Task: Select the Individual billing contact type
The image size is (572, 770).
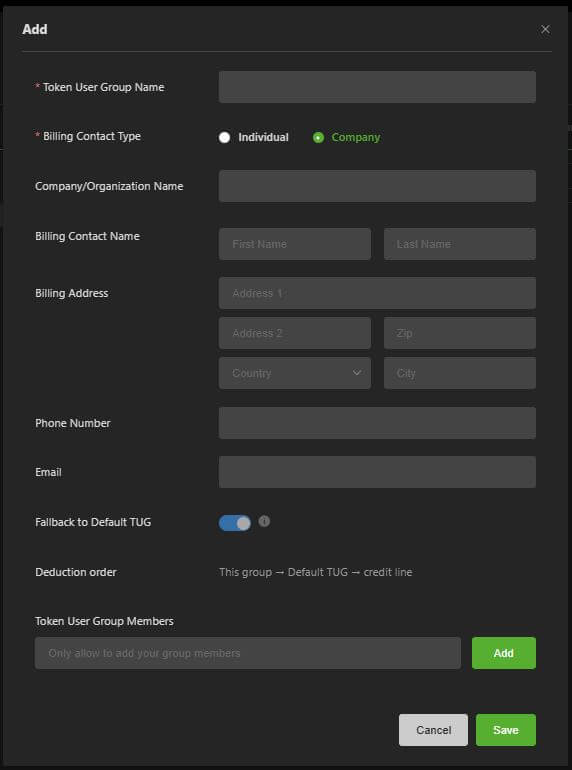Action: coord(254,138)
